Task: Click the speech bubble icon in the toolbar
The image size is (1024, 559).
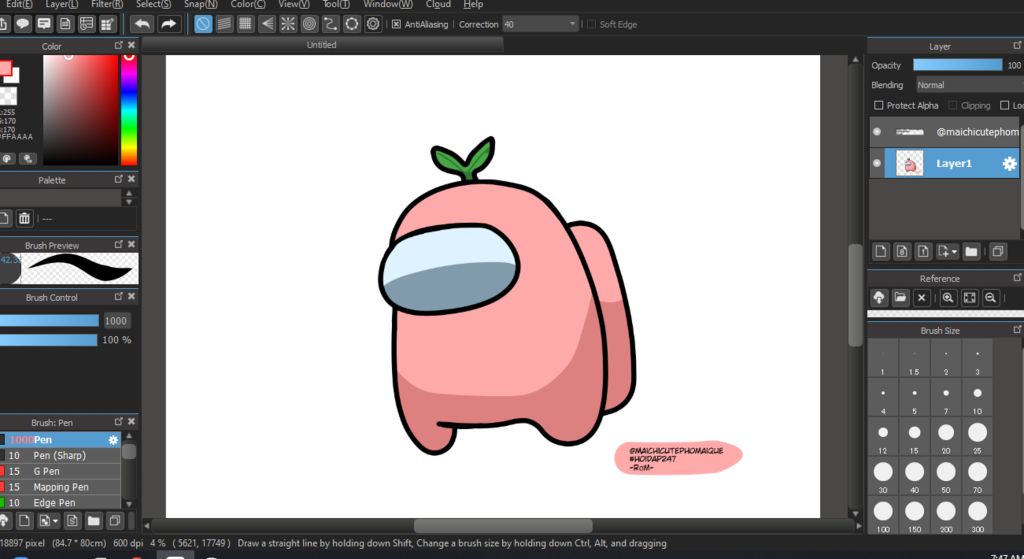Action: pyautogui.click(x=23, y=24)
